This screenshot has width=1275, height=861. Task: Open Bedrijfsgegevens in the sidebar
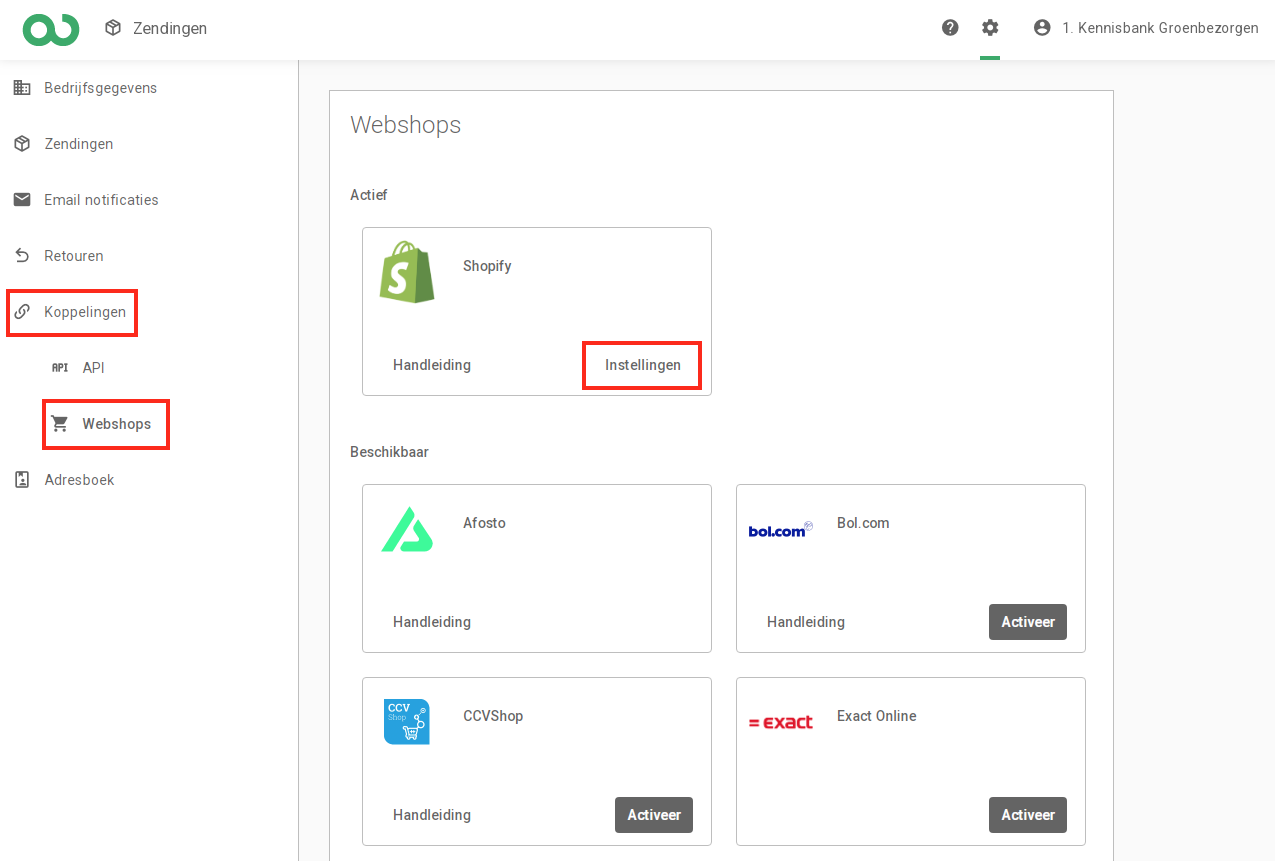tap(100, 88)
